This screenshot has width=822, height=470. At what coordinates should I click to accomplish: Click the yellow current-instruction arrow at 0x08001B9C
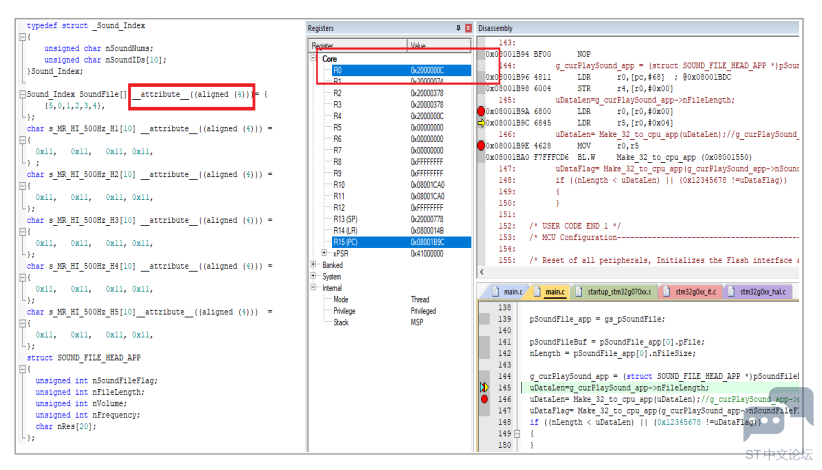(x=481, y=123)
